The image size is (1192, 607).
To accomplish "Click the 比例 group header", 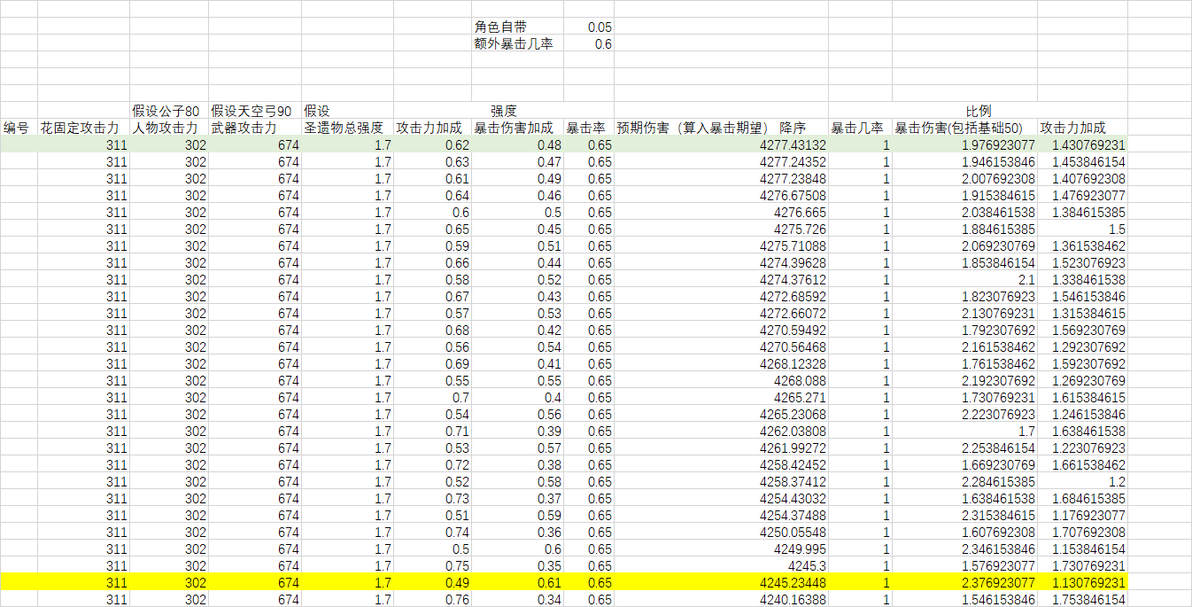I will point(978,110).
